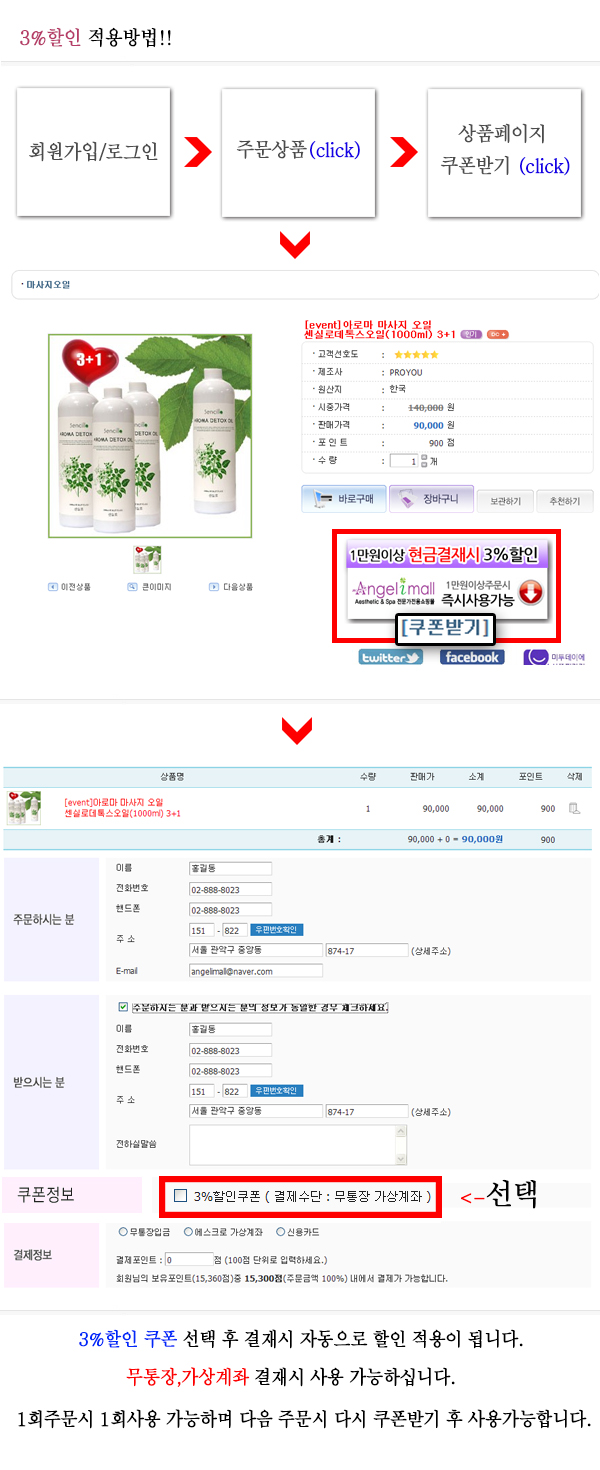This screenshot has width=600, height=1470.
Task: Increase quantity with the 수량 up arrow
Action: point(424,457)
